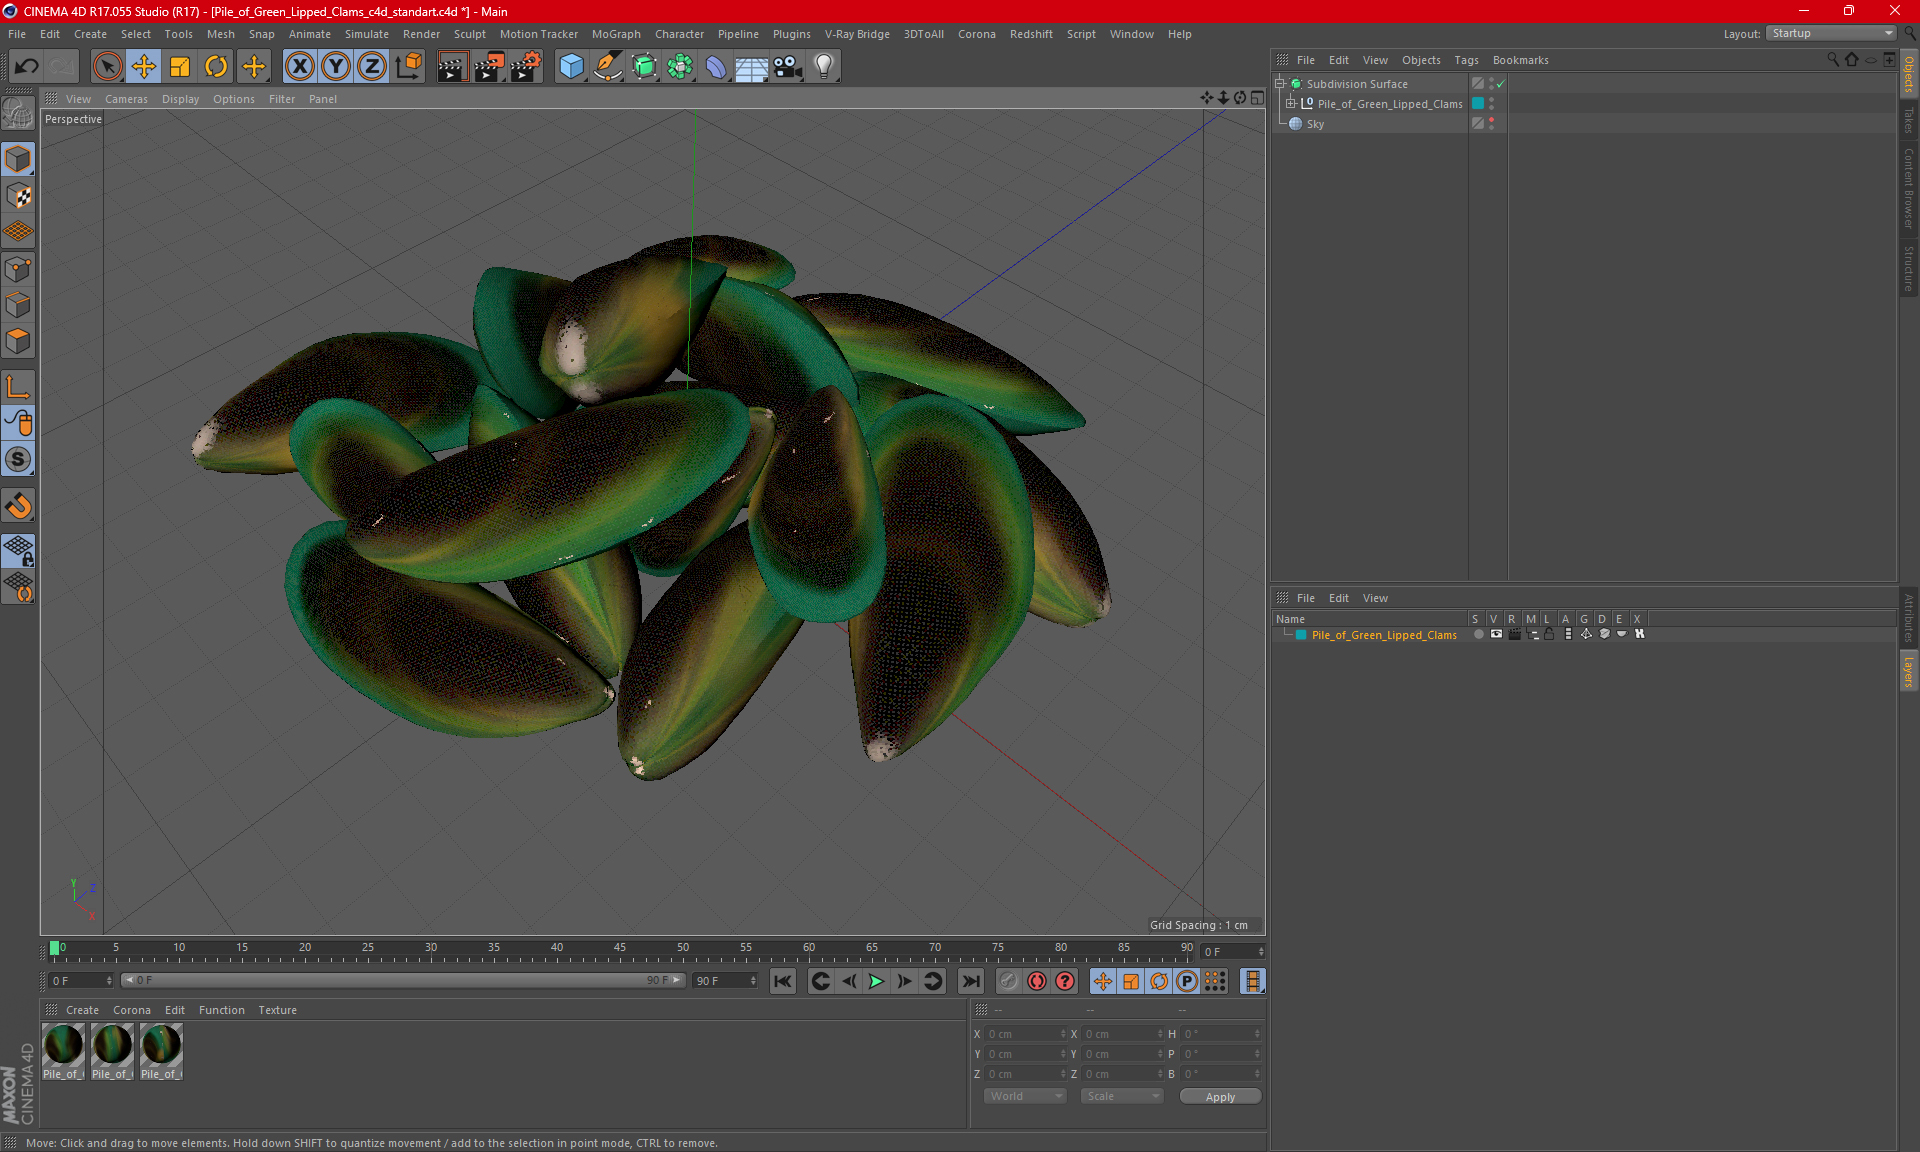This screenshot has width=1920, height=1152.
Task: Toggle X axis lock
Action: click(299, 67)
